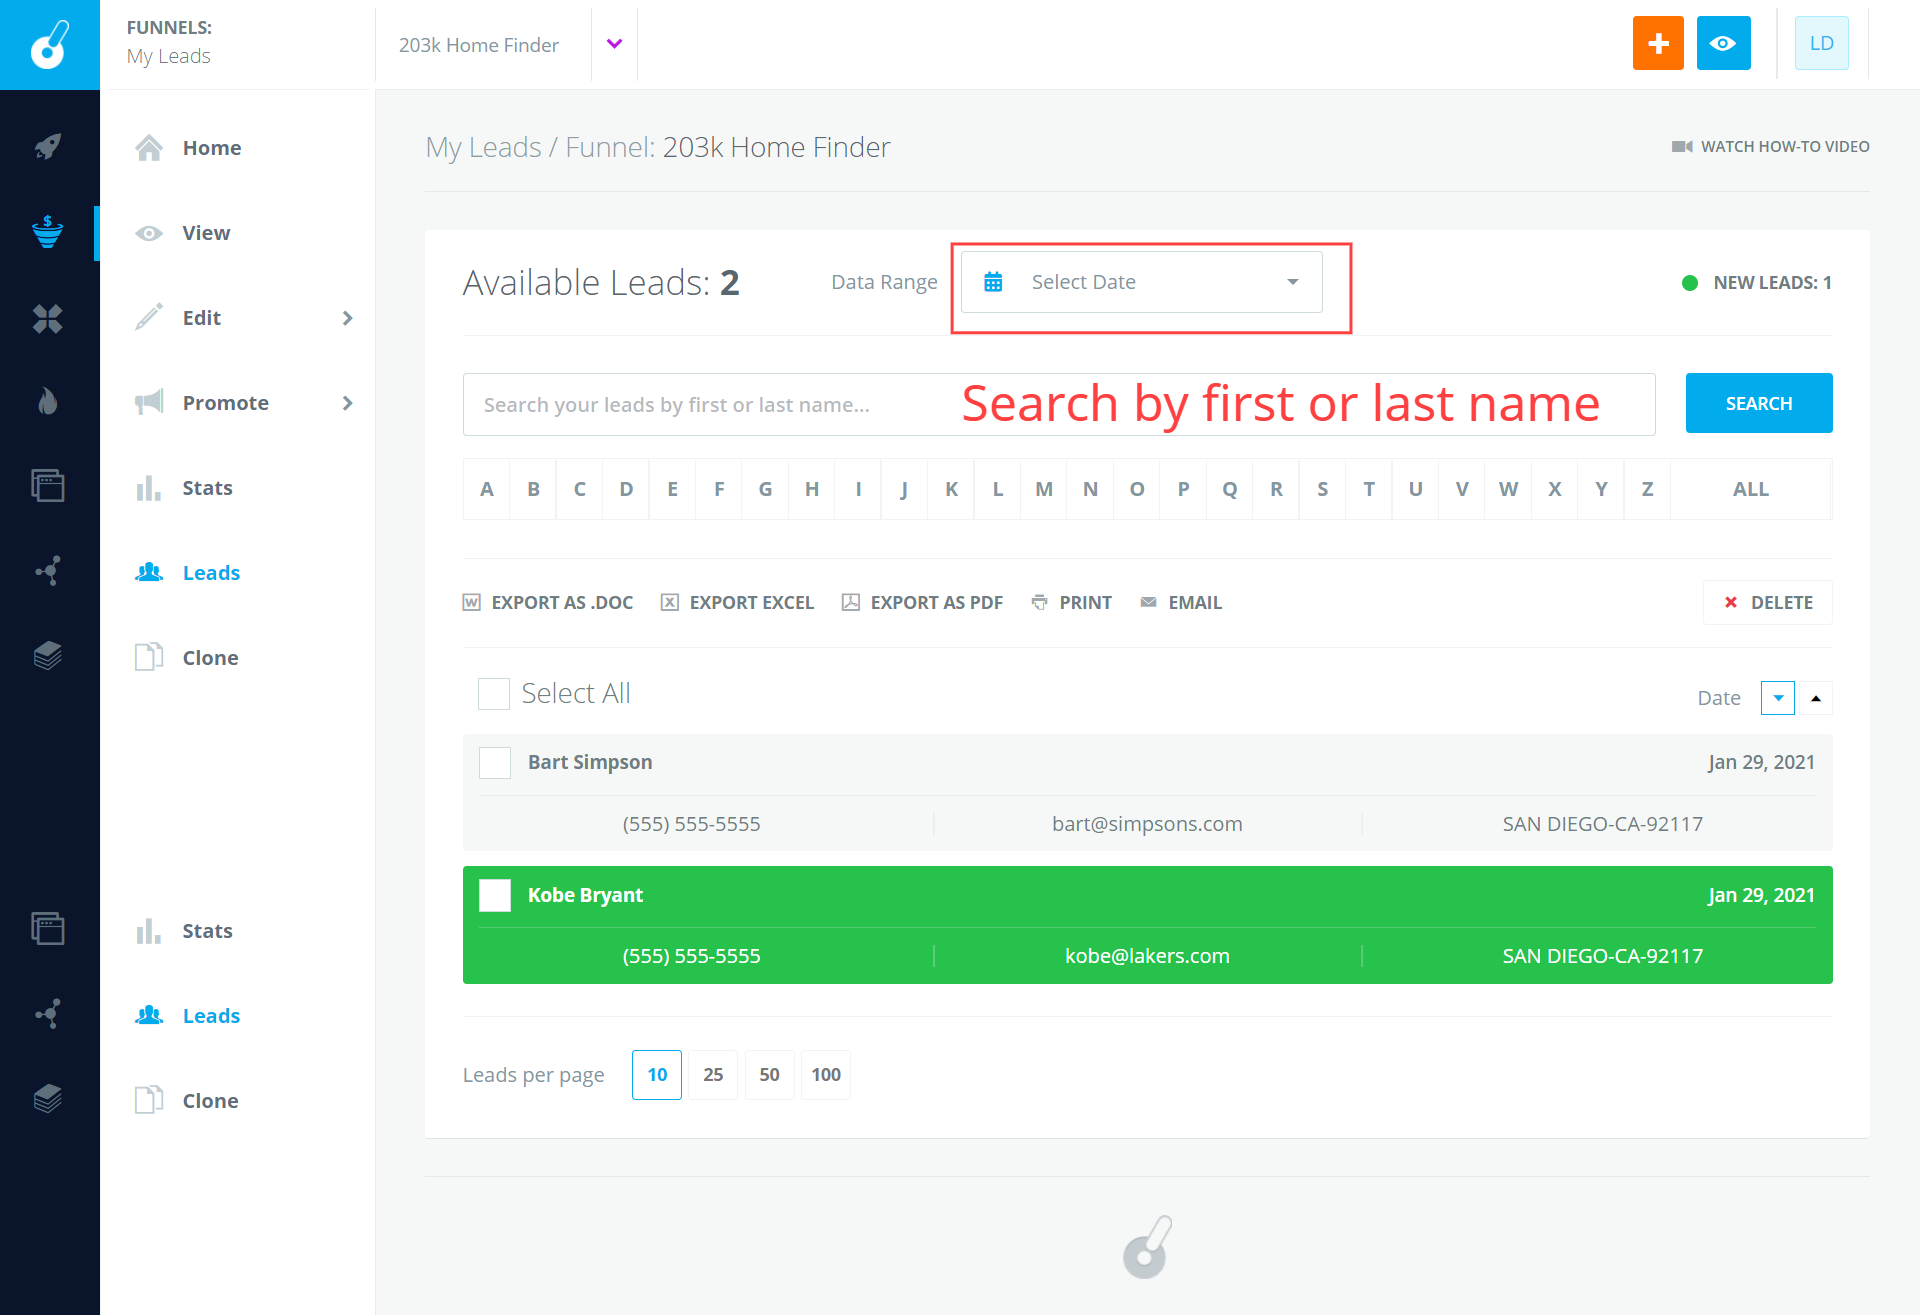Click EXPORT EXCEL
This screenshot has width=1920, height=1316.
738,602
